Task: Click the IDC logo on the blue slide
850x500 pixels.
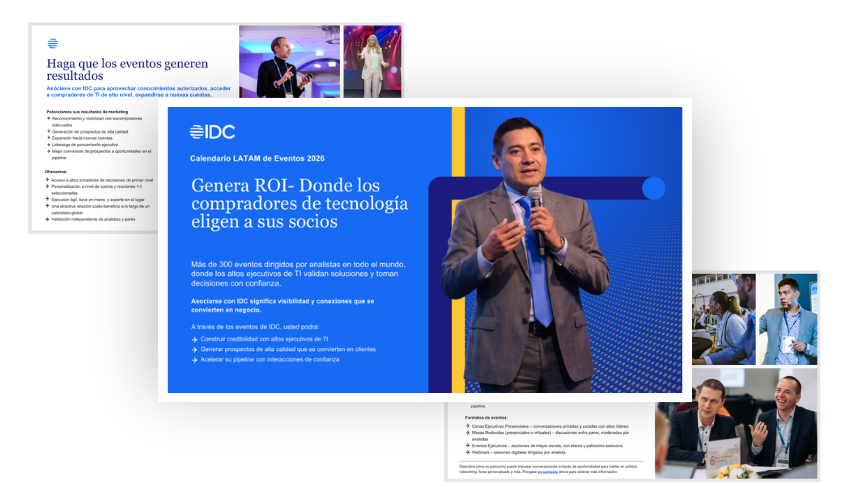Action: (x=213, y=131)
